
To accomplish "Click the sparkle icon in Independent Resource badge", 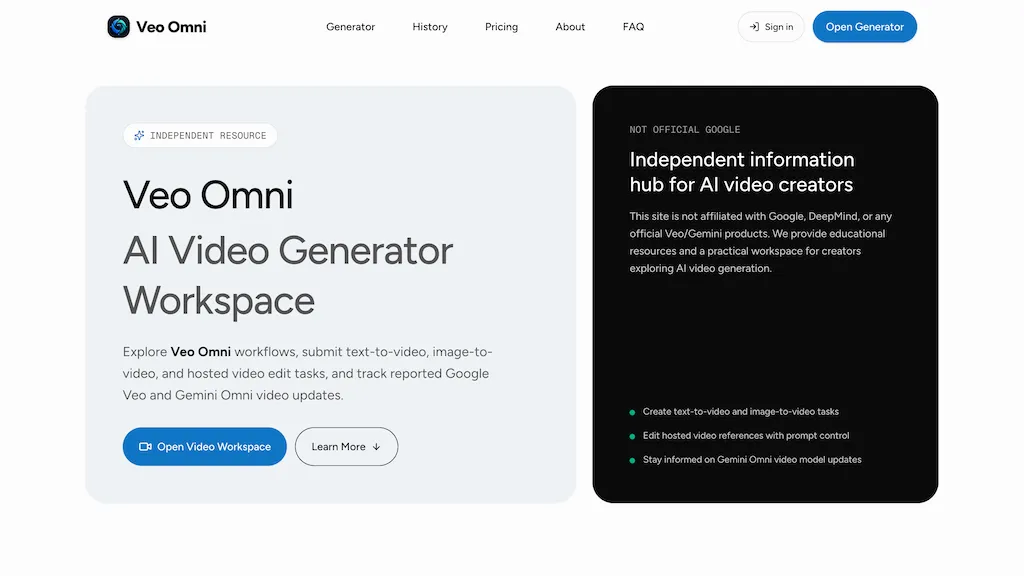I will (139, 135).
